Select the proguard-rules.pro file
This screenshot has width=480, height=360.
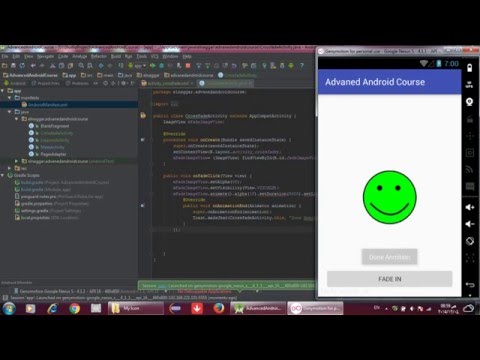[59, 197]
